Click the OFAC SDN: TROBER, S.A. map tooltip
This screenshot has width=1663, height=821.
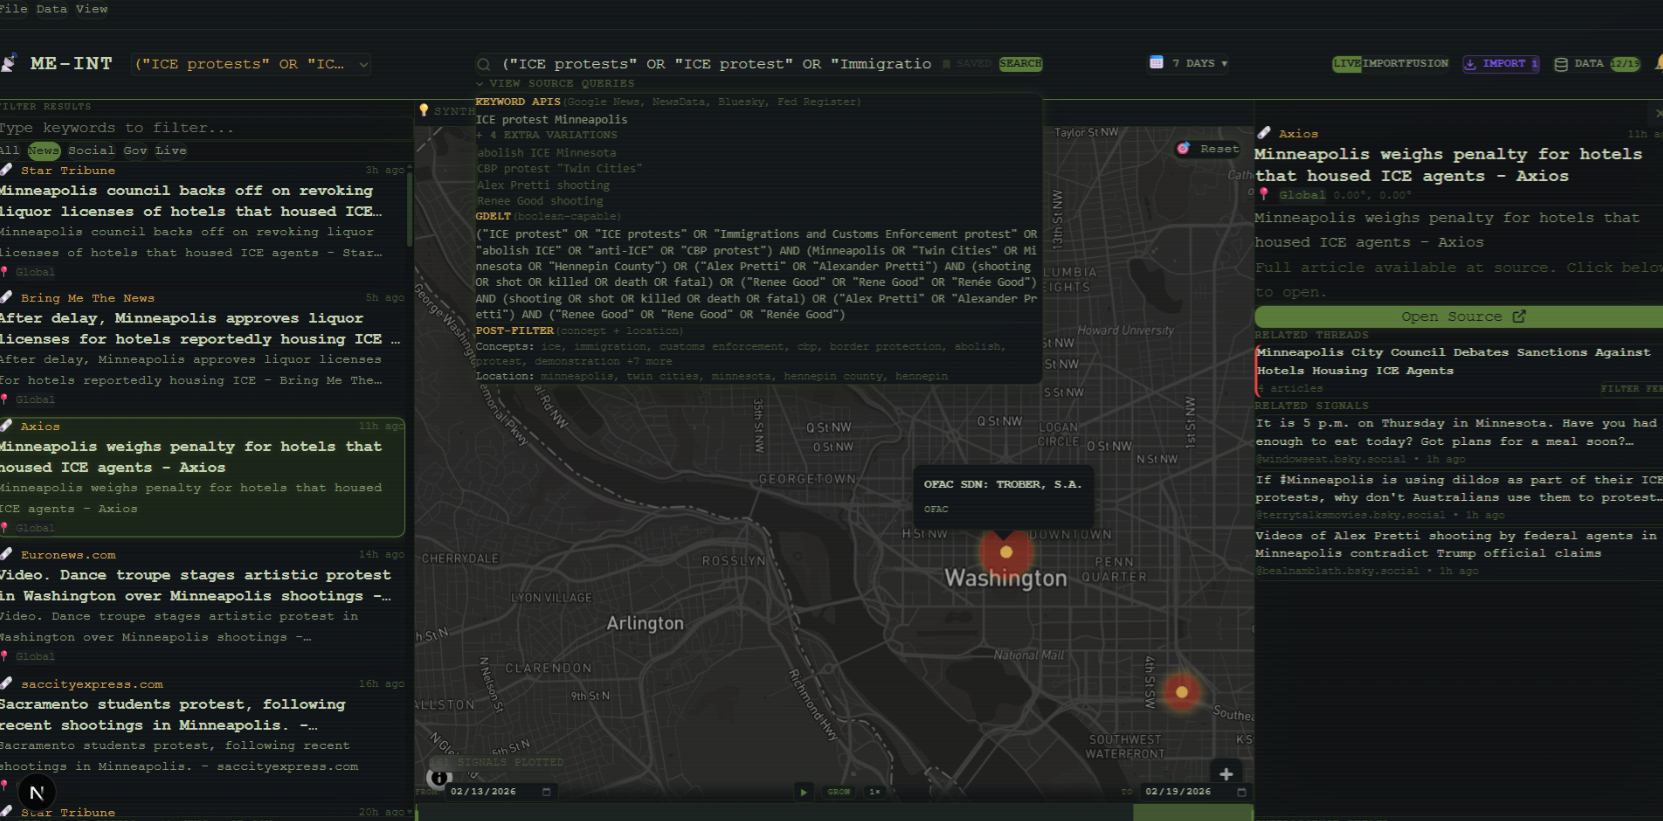[x=1003, y=496]
